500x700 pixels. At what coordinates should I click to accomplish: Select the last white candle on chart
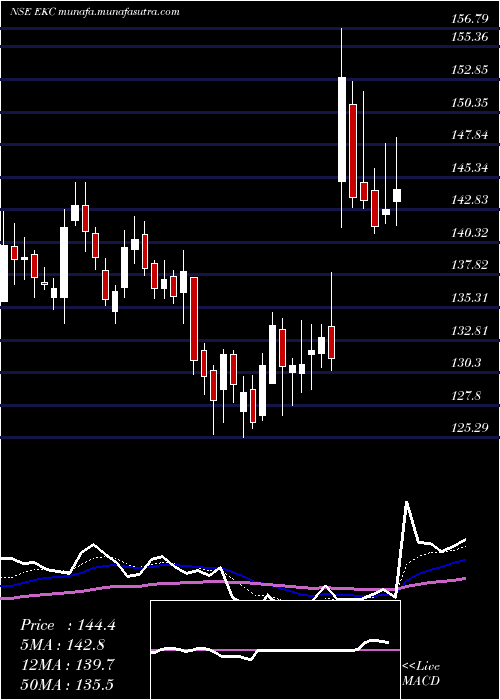[397, 196]
